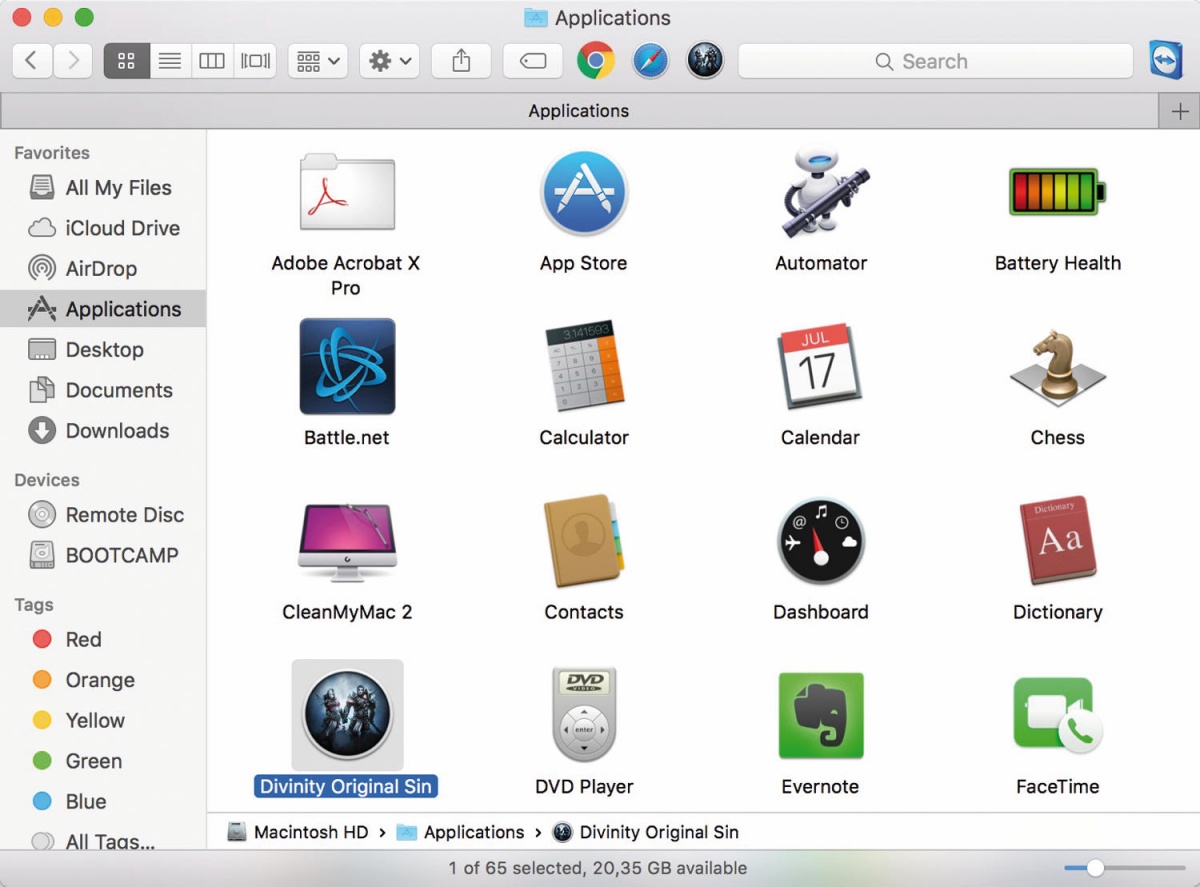1200x887 pixels.
Task: Show All Tags in sidebar
Action: click(x=103, y=841)
